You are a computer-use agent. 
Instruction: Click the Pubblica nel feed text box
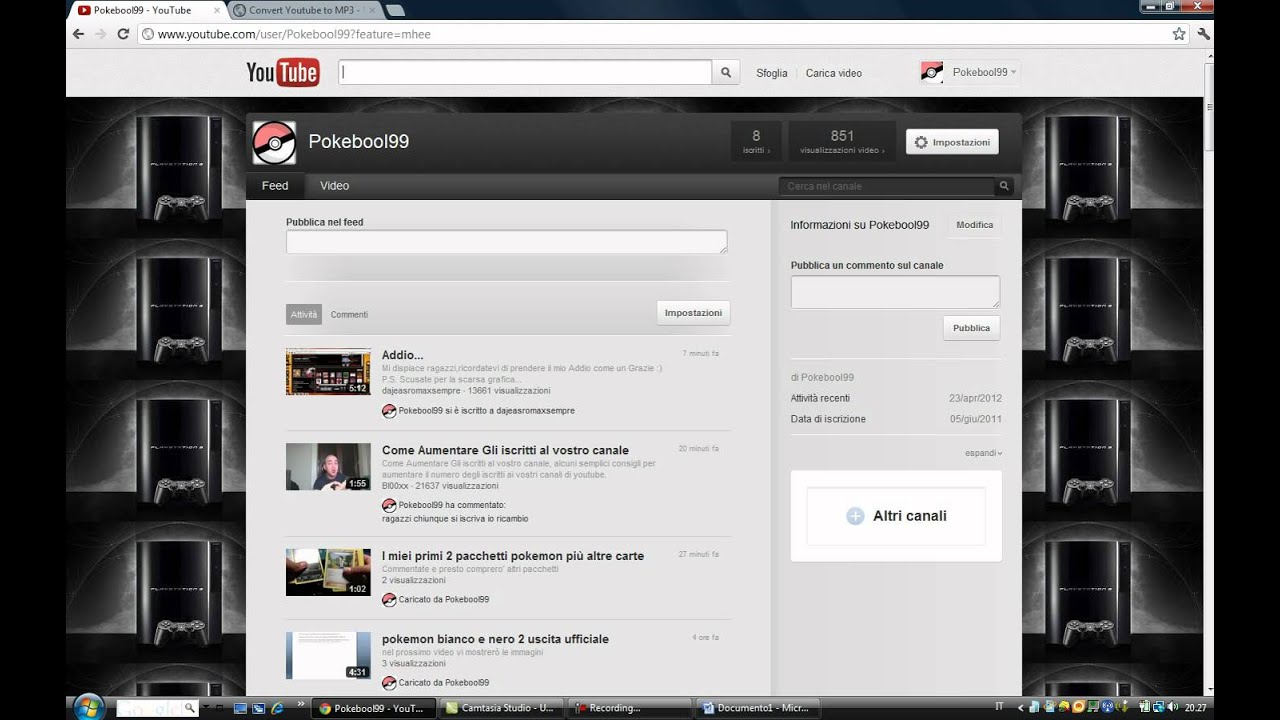tap(506, 242)
